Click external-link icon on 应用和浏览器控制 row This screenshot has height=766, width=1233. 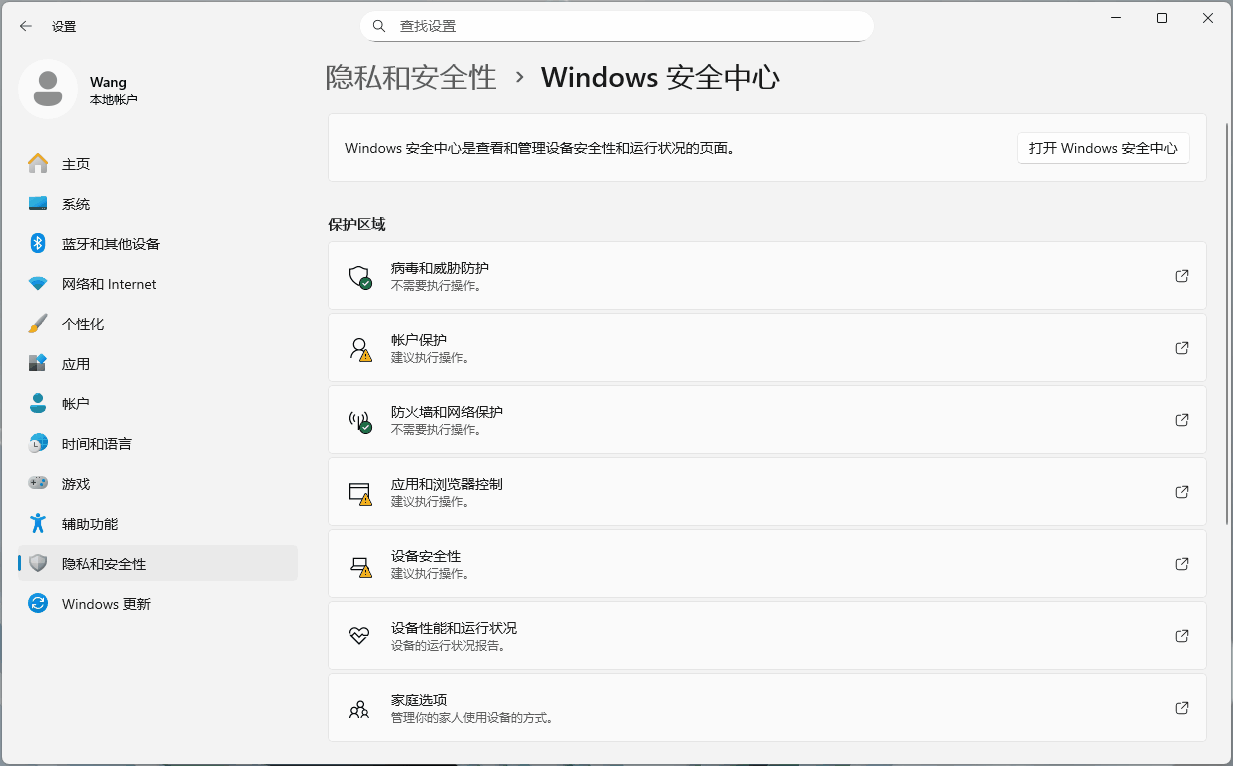pos(1182,492)
